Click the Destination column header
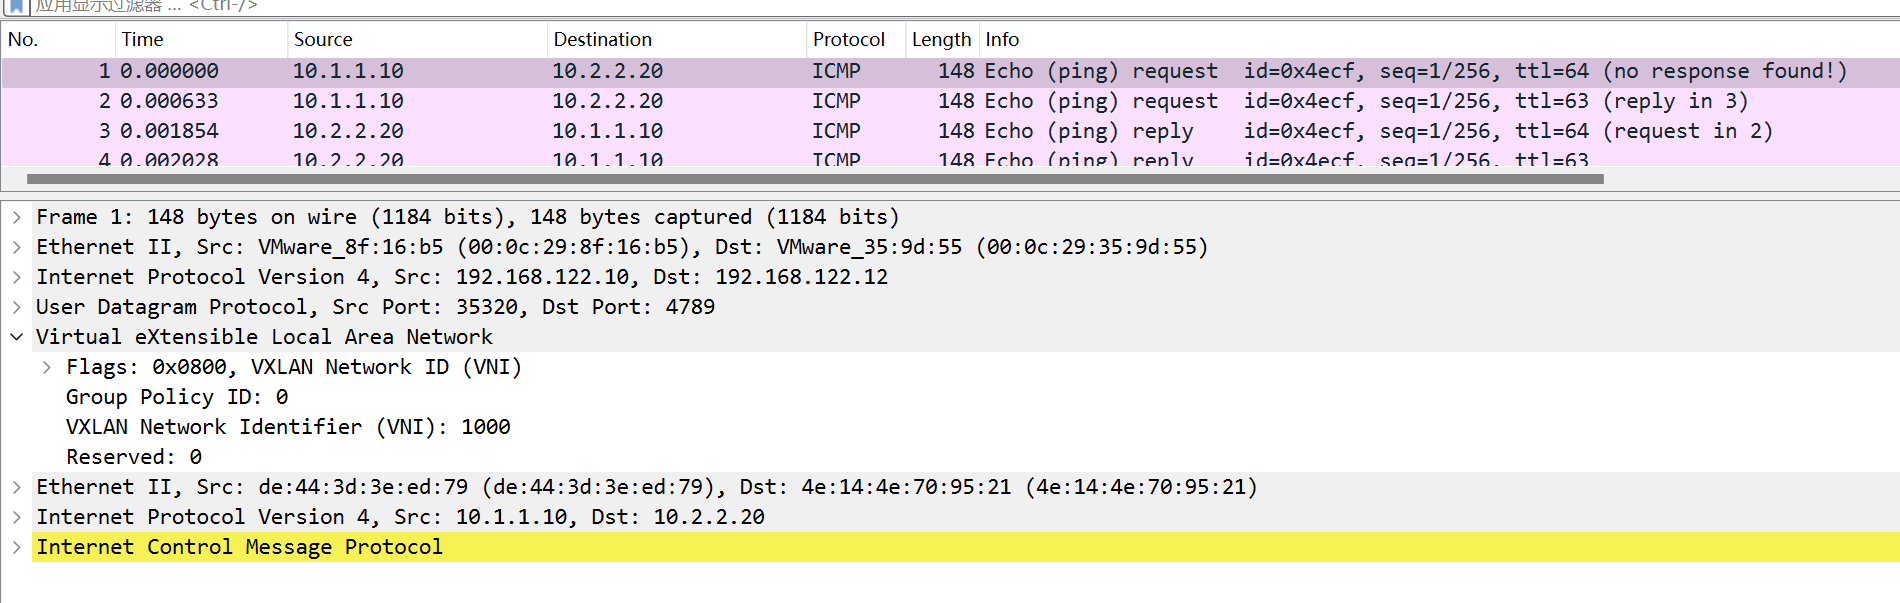Screen dimensions: 1900x603 point(677,39)
